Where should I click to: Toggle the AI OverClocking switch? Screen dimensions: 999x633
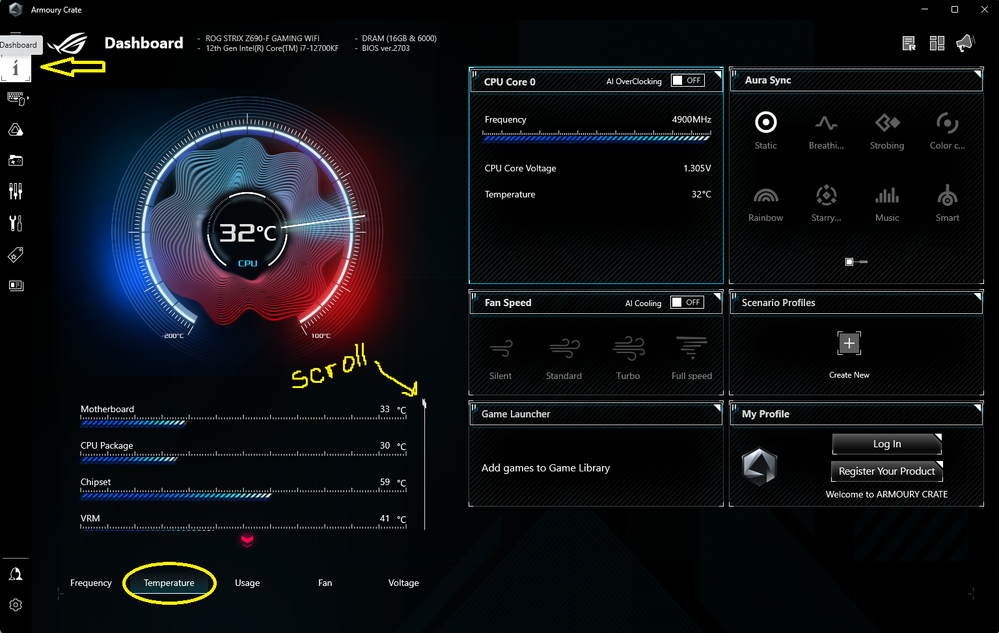(687, 81)
